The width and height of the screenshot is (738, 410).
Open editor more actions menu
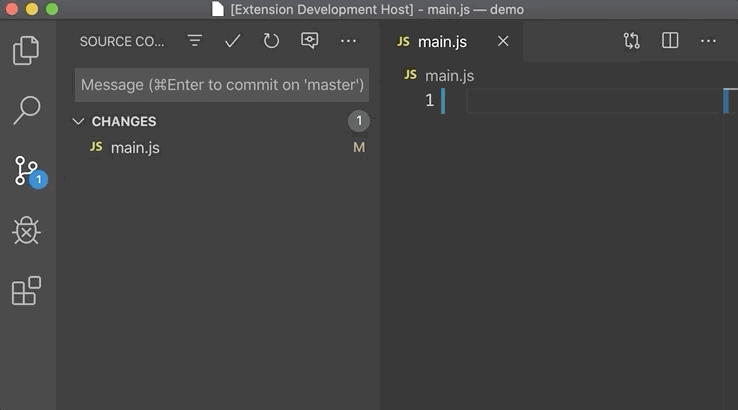pyautogui.click(x=708, y=41)
